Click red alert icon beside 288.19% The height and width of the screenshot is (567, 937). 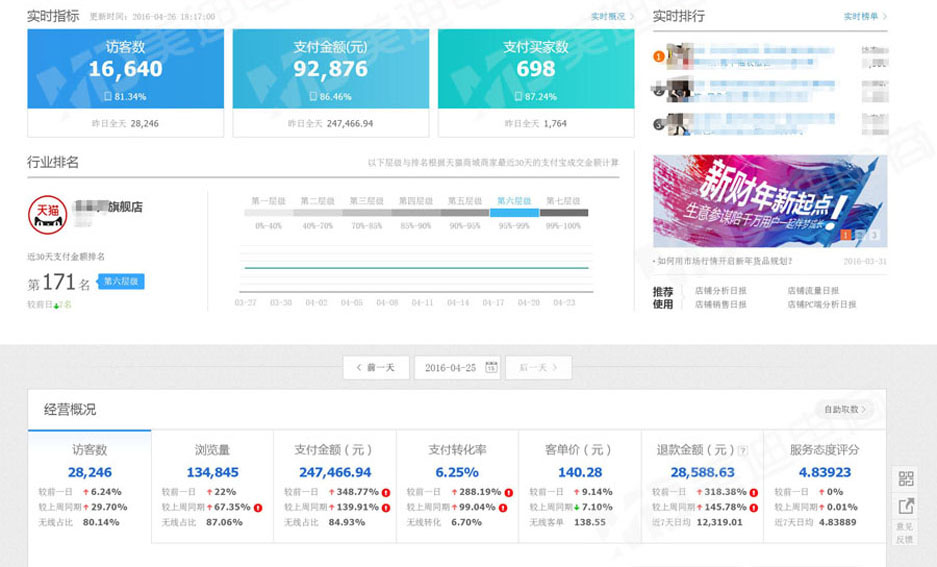pyautogui.click(x=509, y=492)
